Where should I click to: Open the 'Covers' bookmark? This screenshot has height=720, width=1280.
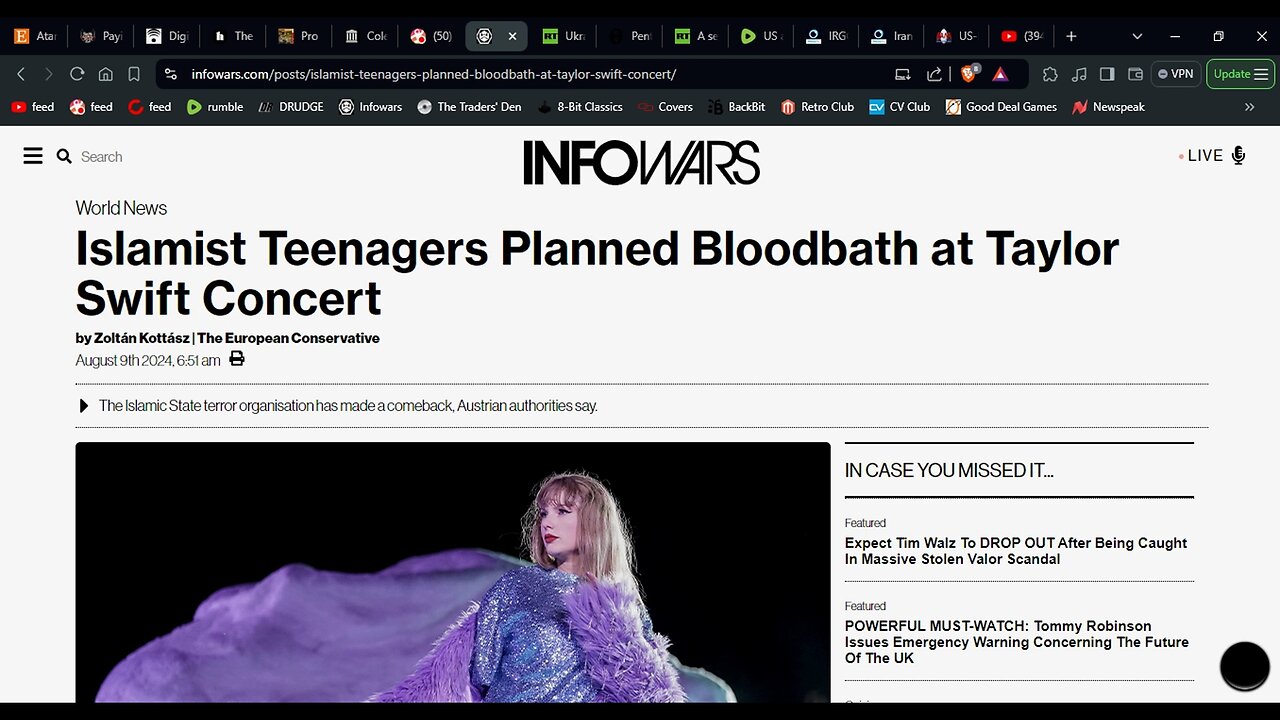665,107
